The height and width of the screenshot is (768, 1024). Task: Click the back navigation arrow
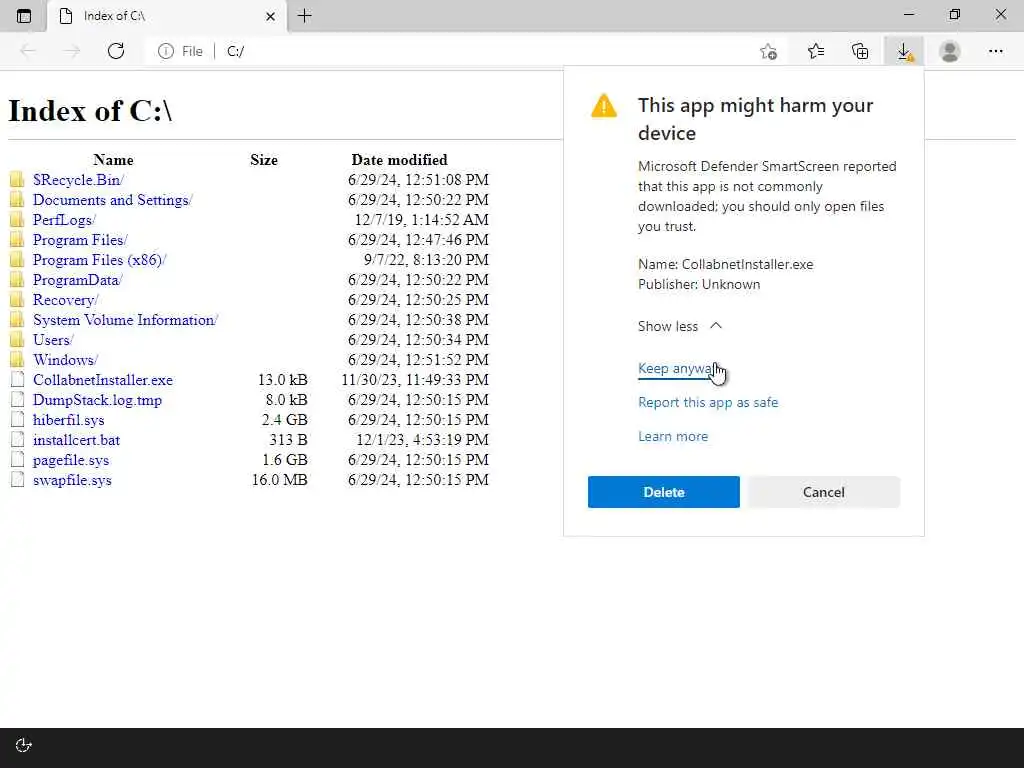pyautogui.click(x=28, y=51)
